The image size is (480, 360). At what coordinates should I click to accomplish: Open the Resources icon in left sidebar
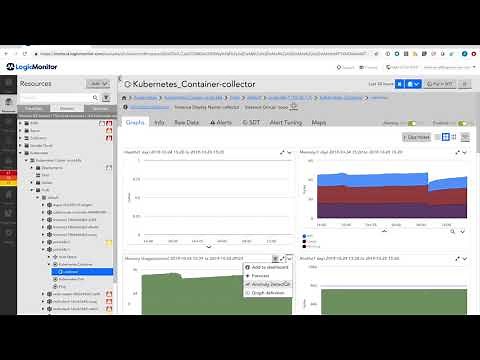pos(8,104)
